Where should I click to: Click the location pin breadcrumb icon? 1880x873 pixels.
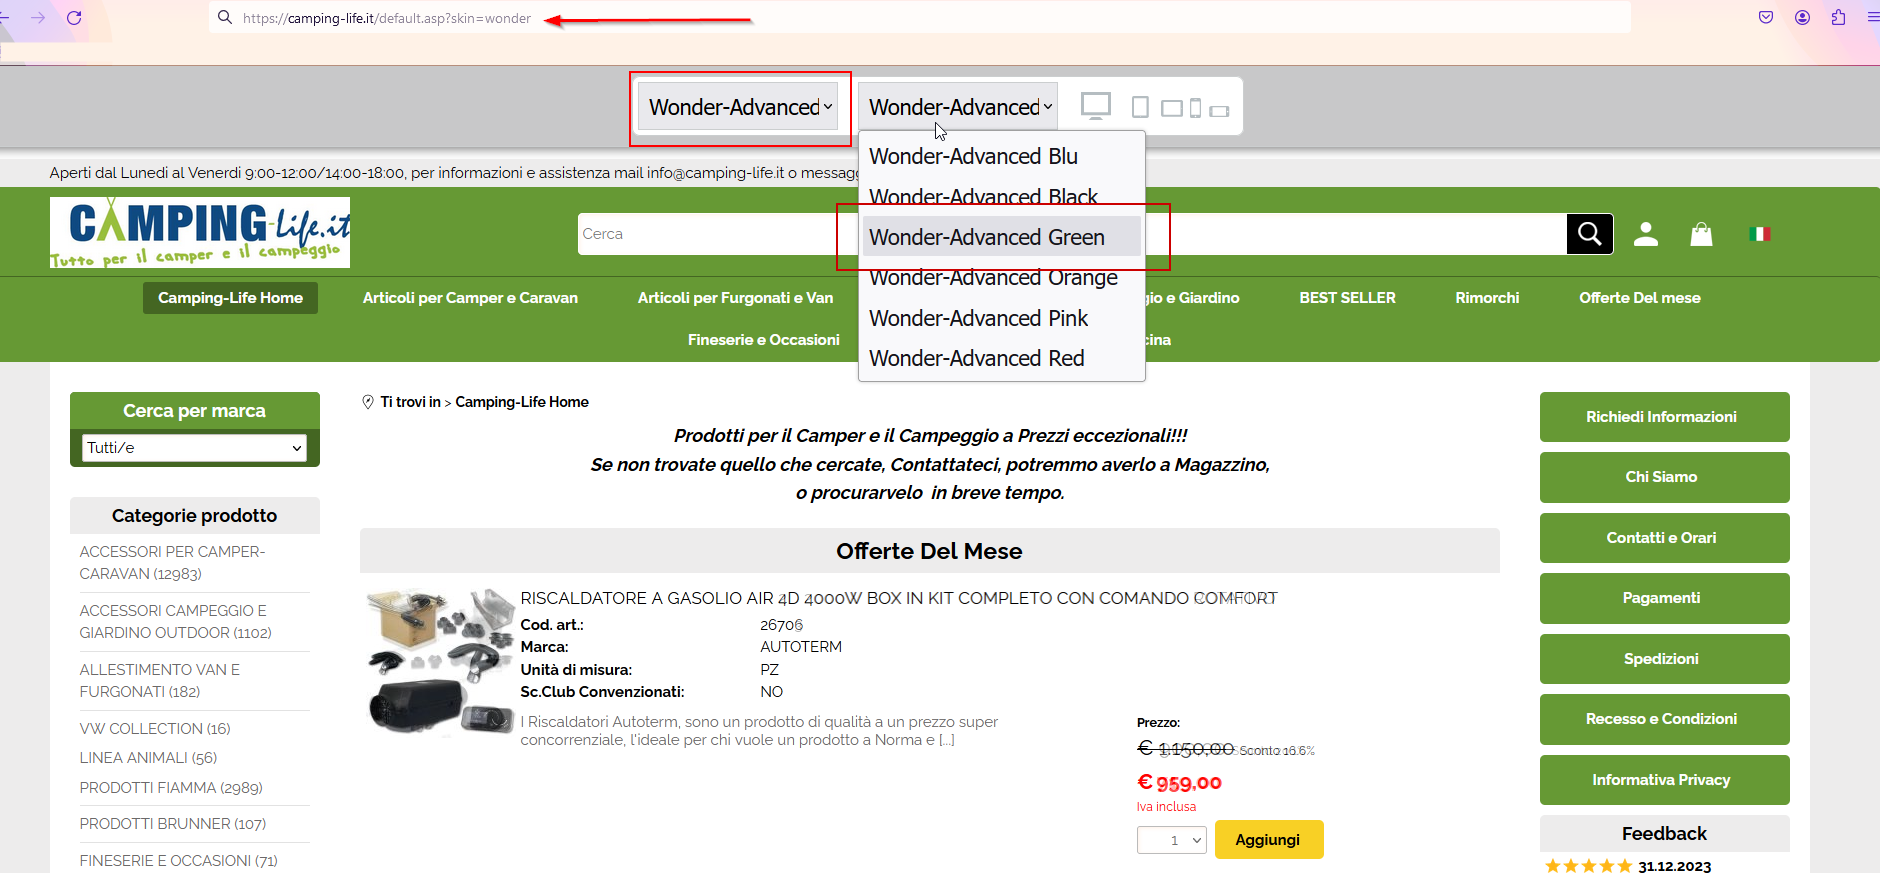(368, 402)
